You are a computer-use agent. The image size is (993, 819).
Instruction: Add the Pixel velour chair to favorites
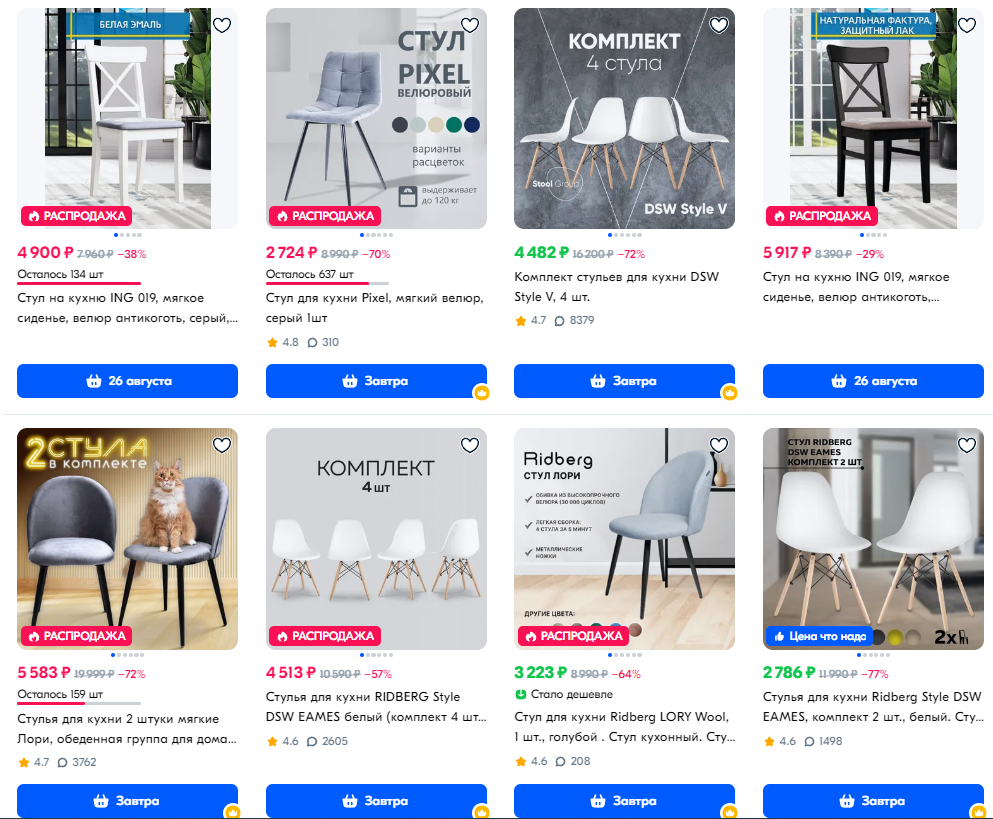[470, 25]
